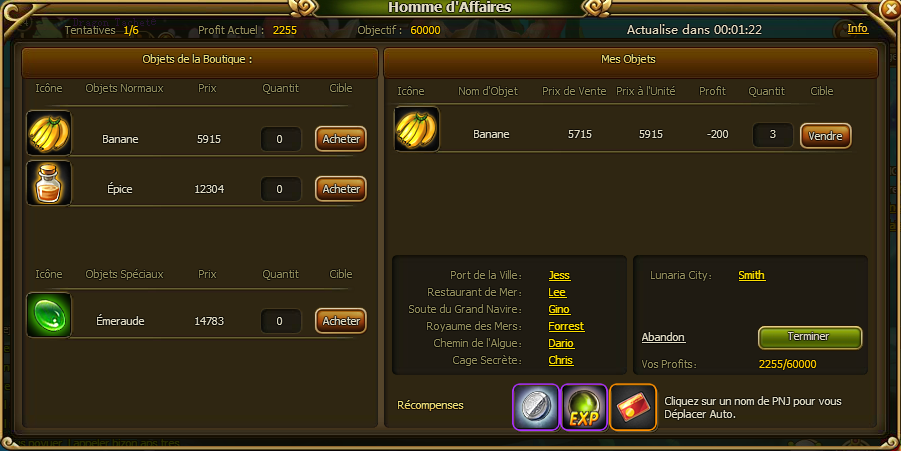
Task: Click the Smith link for Lunaria City
Action: click(752, 275)
